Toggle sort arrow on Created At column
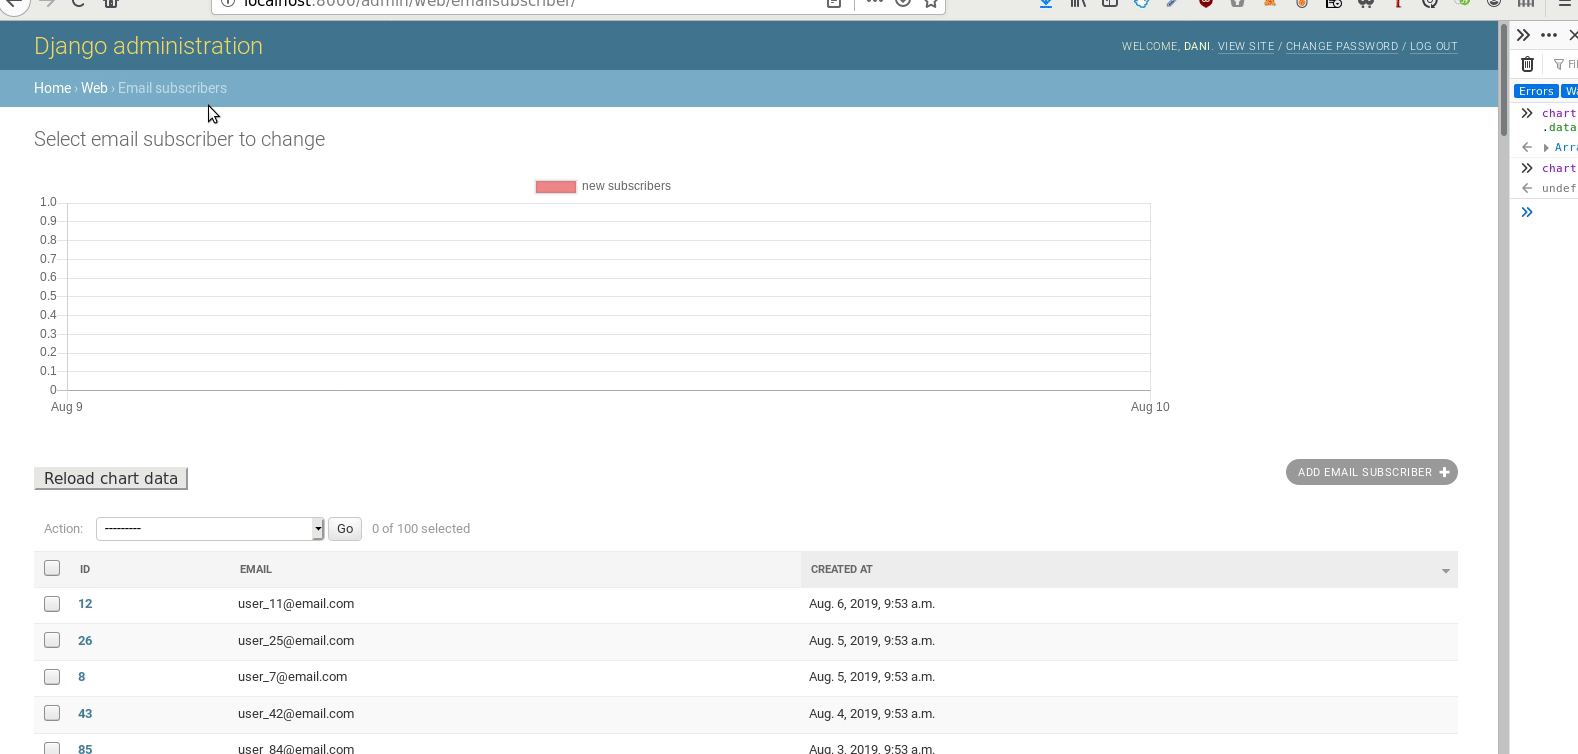Viewport: 1578px width, 754px height. (x=1445, y=570)
